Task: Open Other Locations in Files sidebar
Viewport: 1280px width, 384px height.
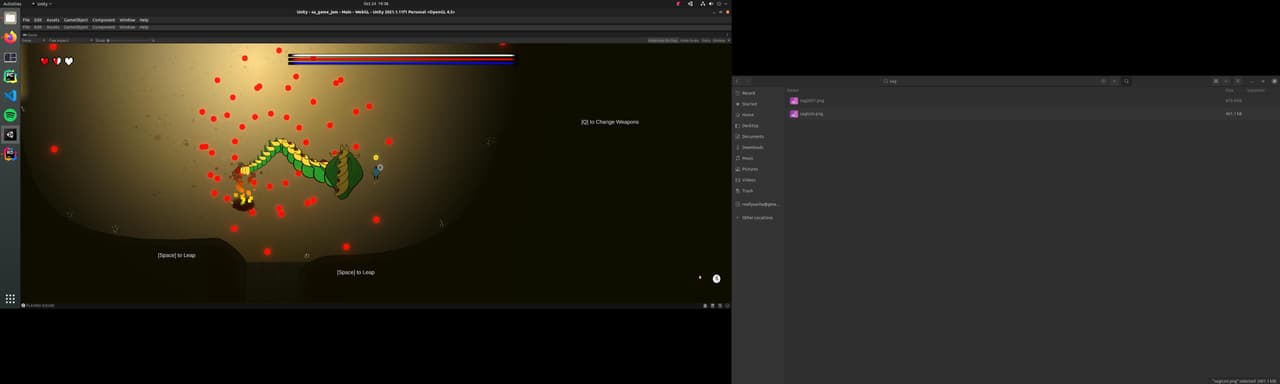Action: [756, 217]
